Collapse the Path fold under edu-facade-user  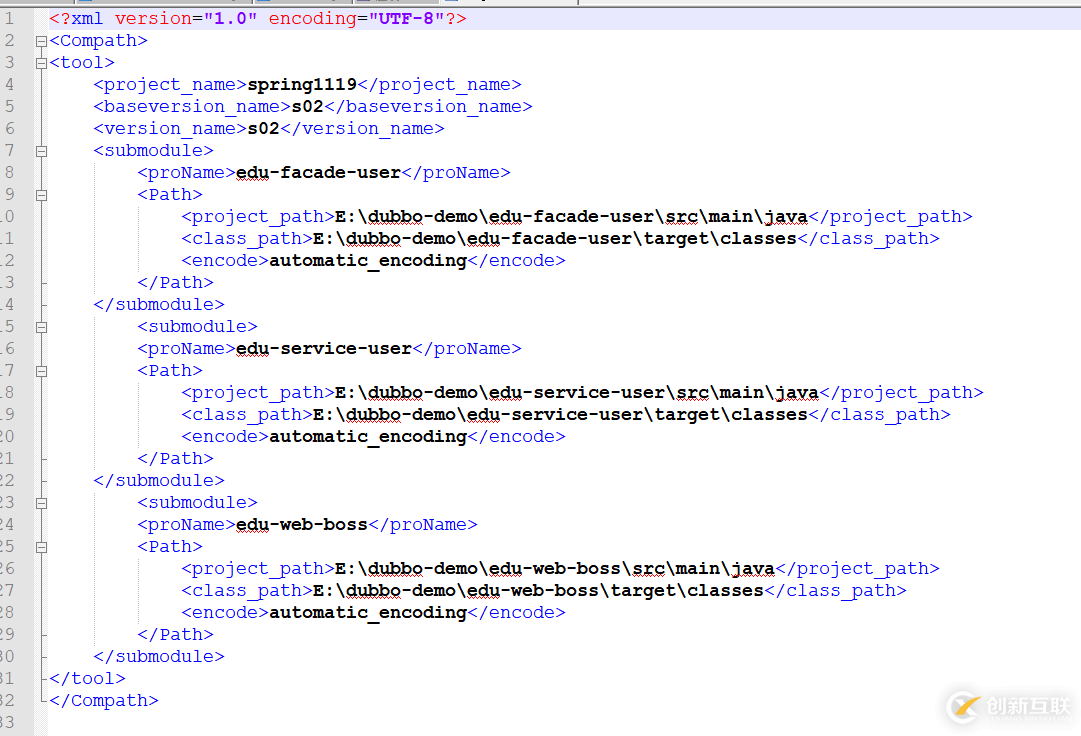click(41, 196)
